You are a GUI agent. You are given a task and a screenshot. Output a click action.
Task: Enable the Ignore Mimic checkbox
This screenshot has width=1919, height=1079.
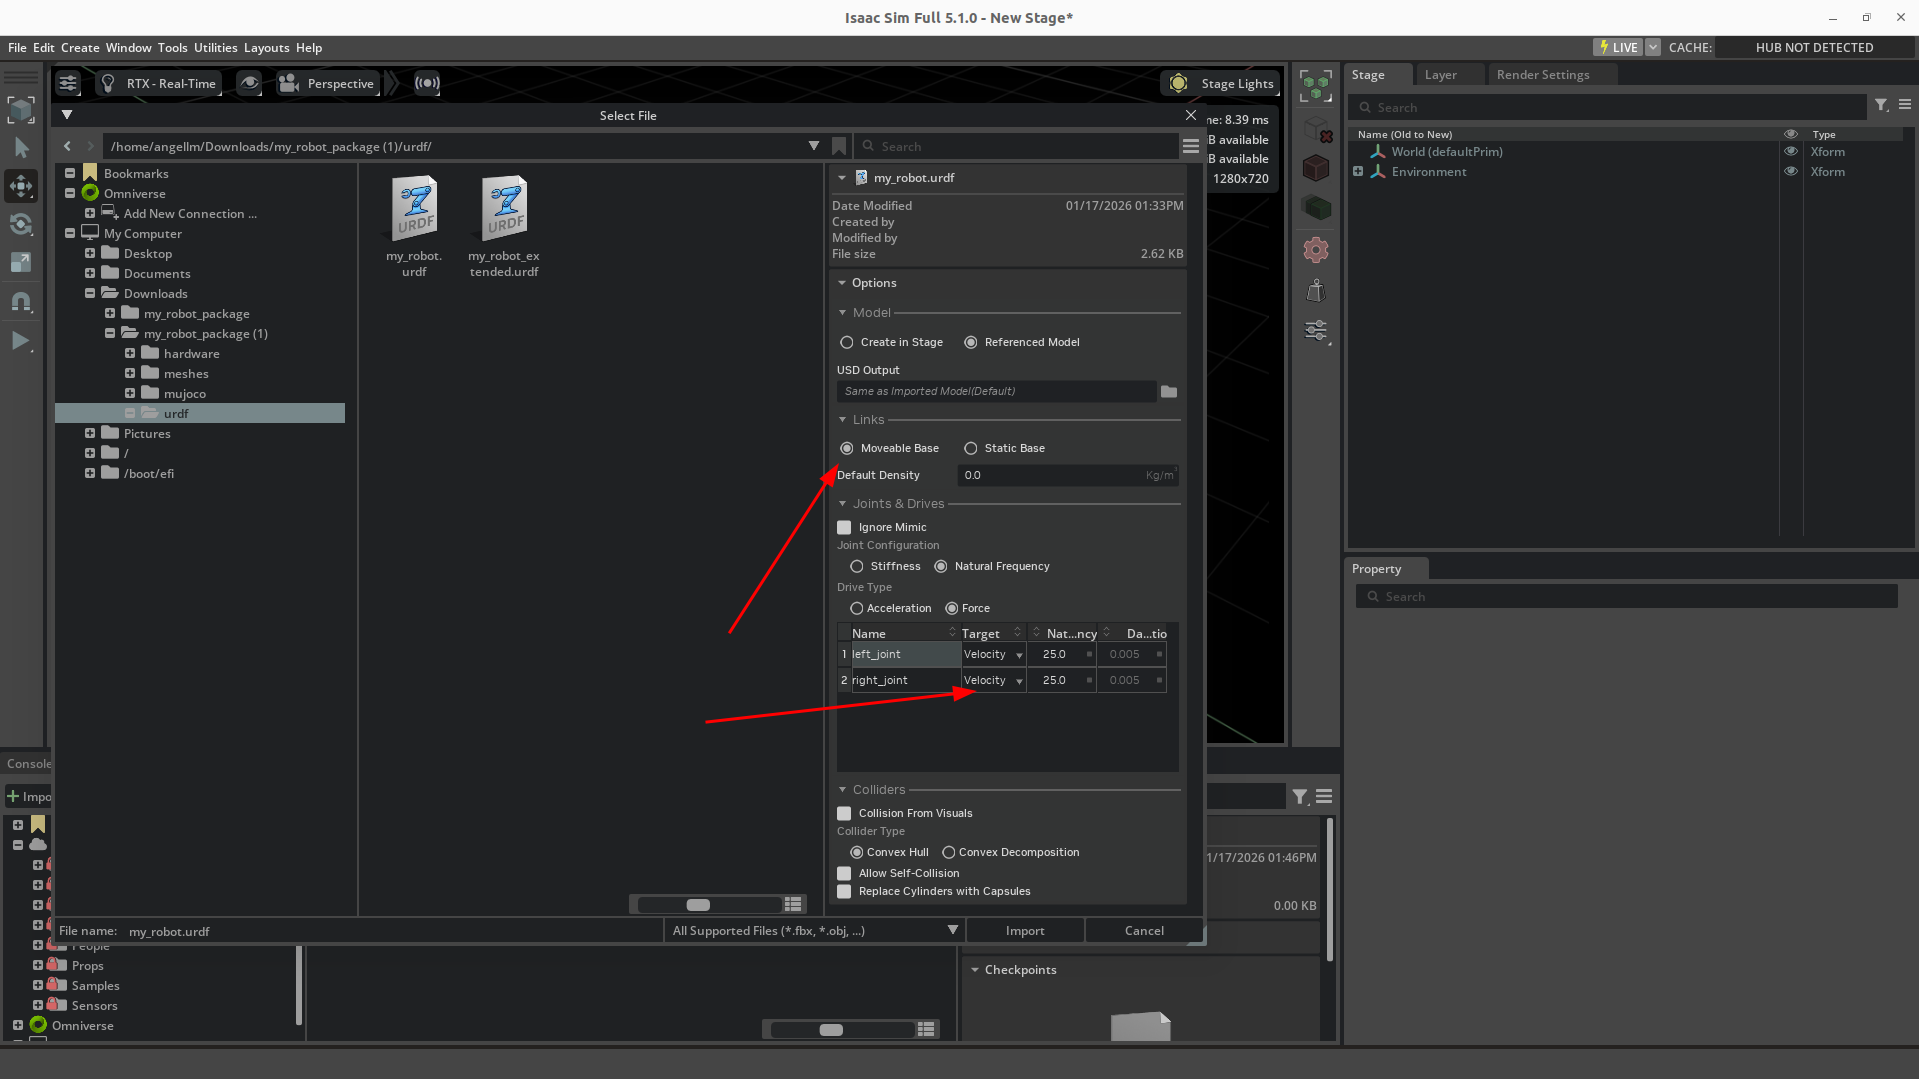[844, 527]
